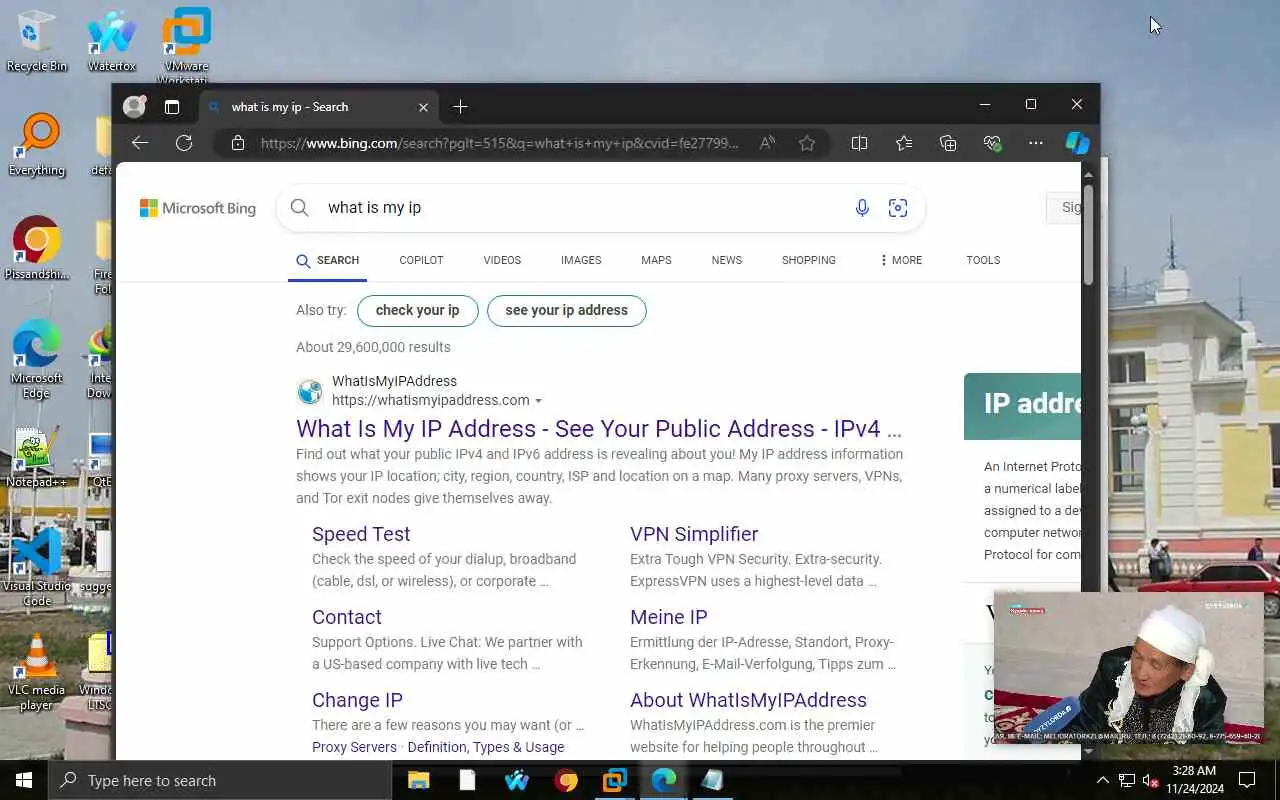The height and width of the screenshot is (800, 1280).
Task: Open File Explorer on taskbar
Action: (x=418, y=780)
